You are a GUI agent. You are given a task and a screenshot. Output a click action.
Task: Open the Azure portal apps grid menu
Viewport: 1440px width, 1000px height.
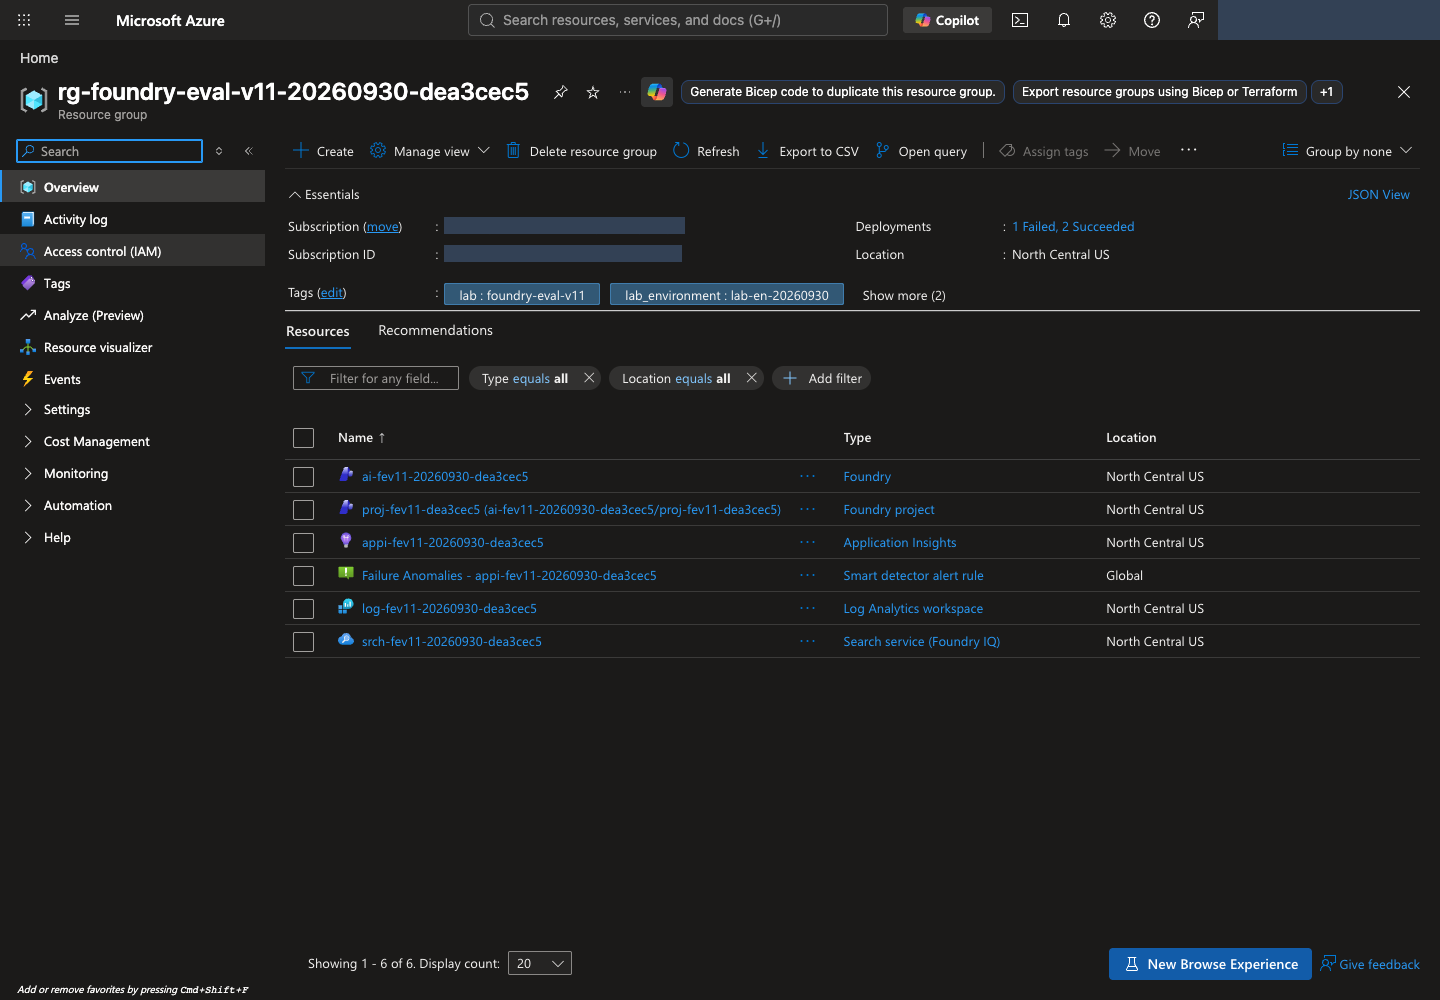[x=24, y=20]
